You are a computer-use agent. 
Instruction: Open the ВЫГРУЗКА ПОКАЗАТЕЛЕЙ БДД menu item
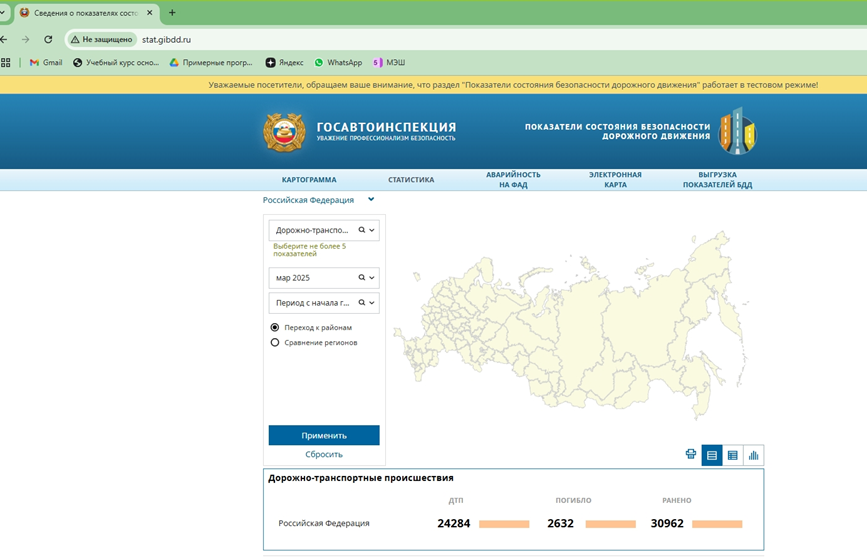[717, 180]
